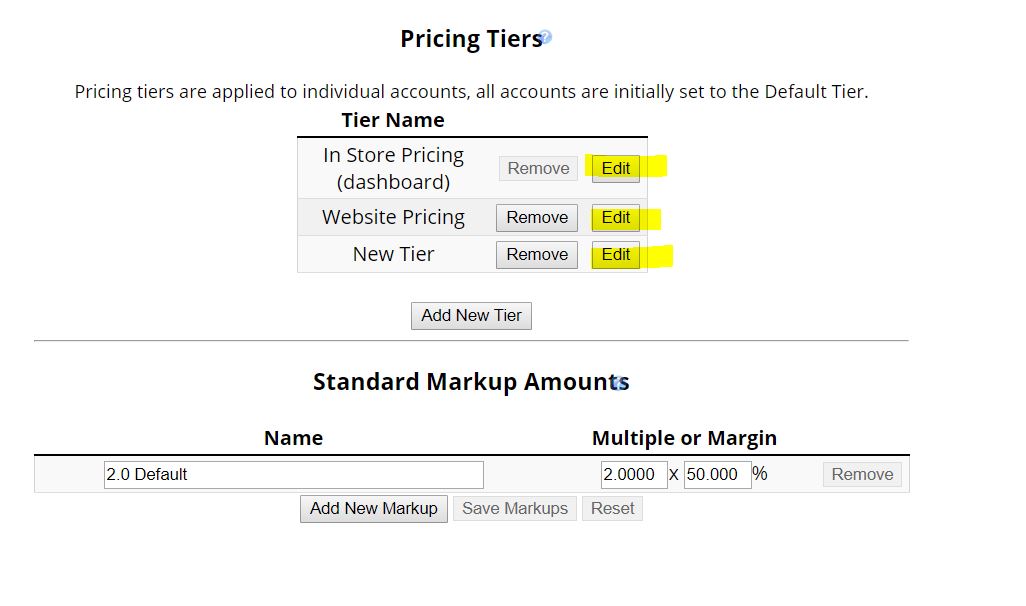This screenshot has width=1026, height=606.
Task: Click the Name column header
Action: pyautogui.click(x=293, y=438)
